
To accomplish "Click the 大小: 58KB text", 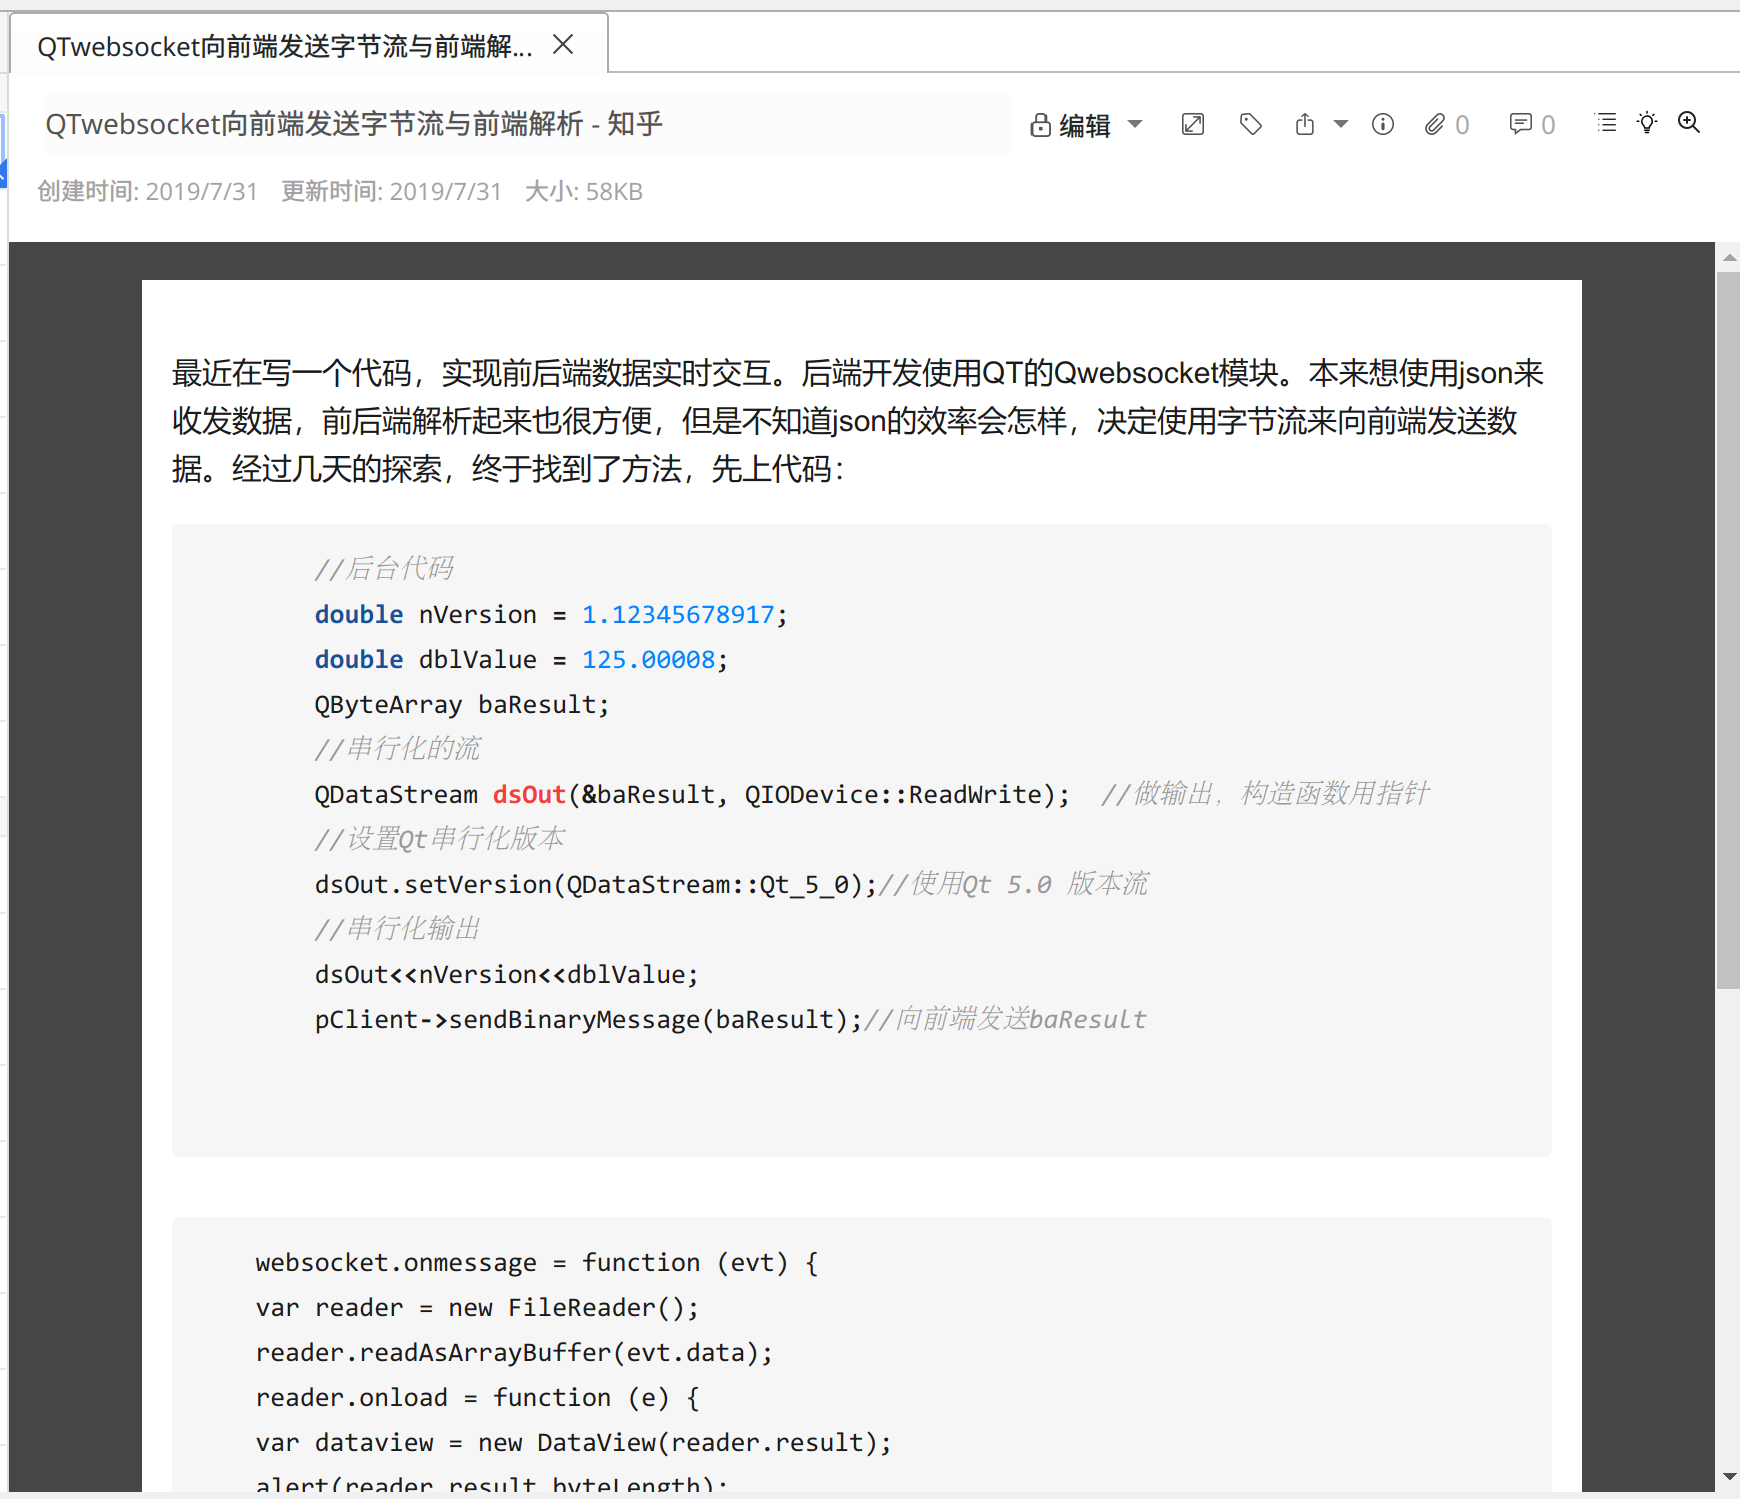I will pos(584,191).
